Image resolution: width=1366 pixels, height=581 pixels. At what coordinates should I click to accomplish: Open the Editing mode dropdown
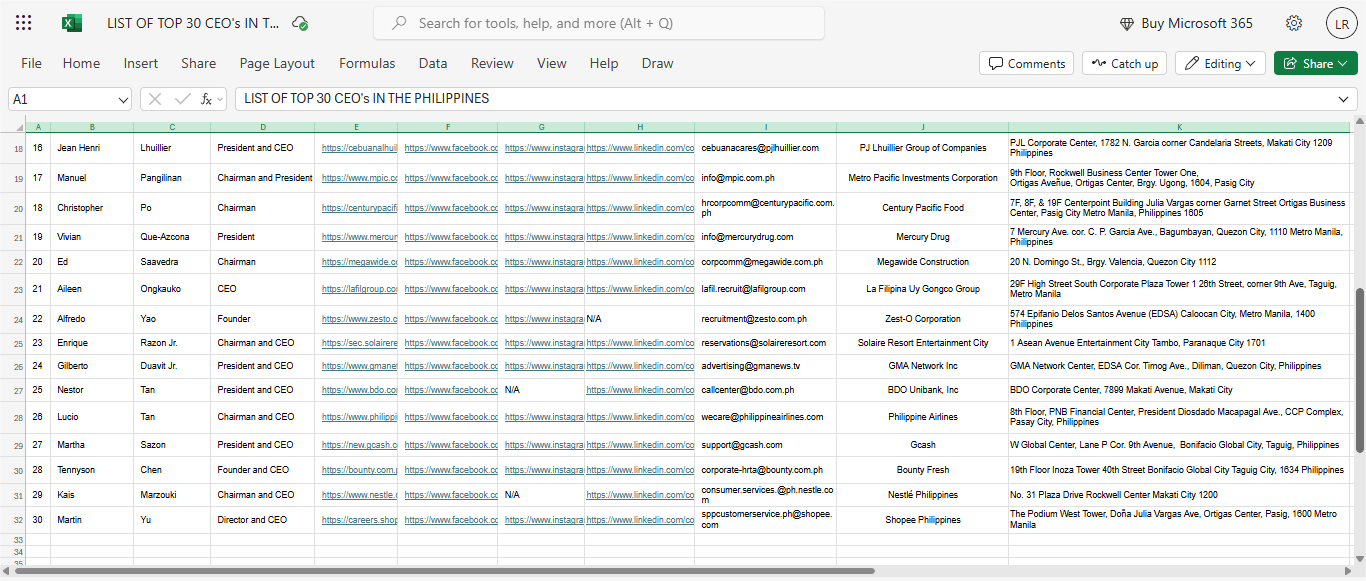[1220, 63]
